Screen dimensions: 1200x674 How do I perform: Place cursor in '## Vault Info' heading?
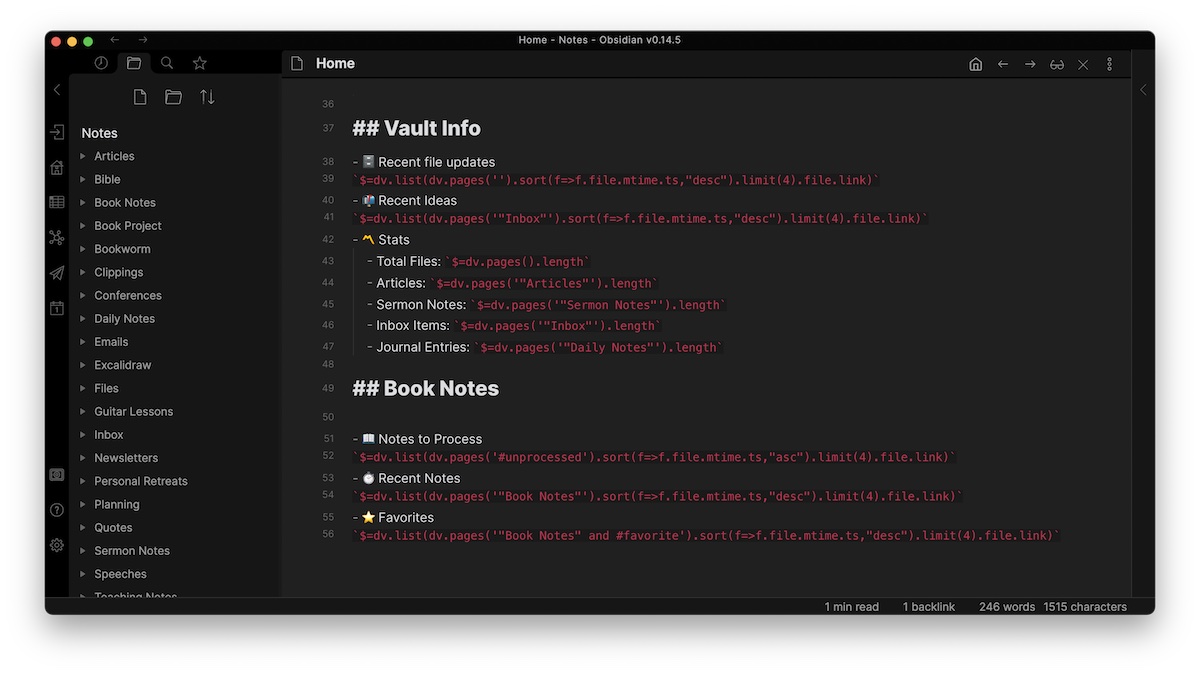[x=416, y=128]
